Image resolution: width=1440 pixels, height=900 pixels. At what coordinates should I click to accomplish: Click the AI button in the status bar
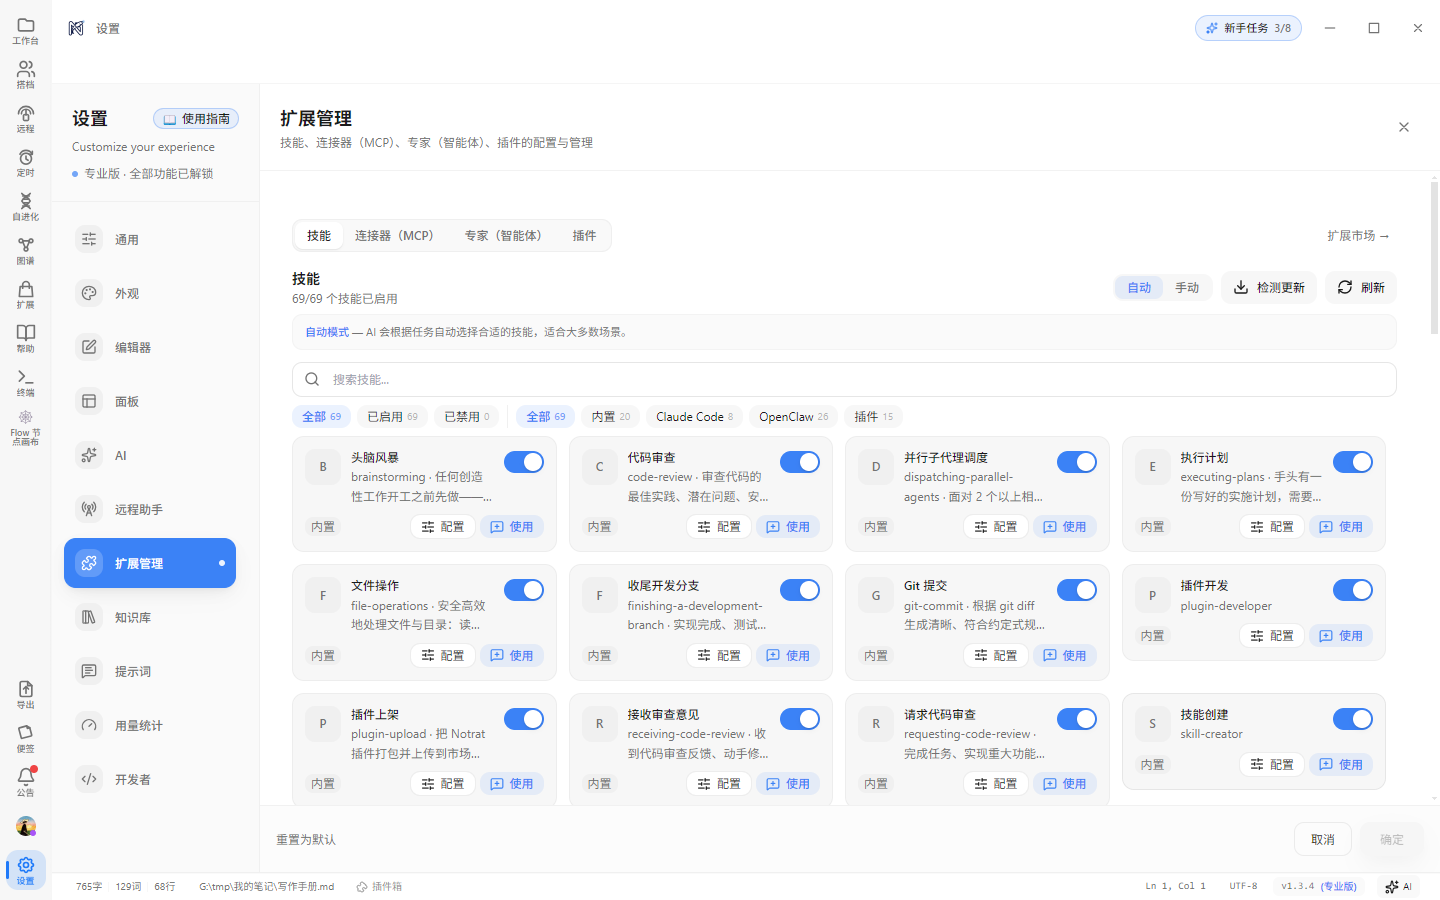click(x=1399, y=887)
